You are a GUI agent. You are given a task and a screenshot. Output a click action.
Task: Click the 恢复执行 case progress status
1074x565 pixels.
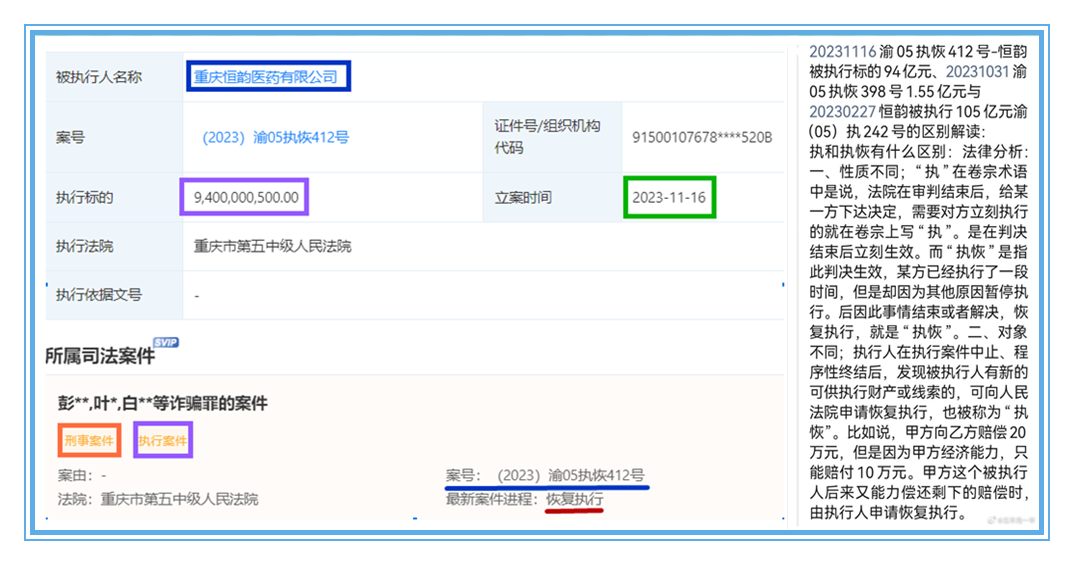click(575, 499)
